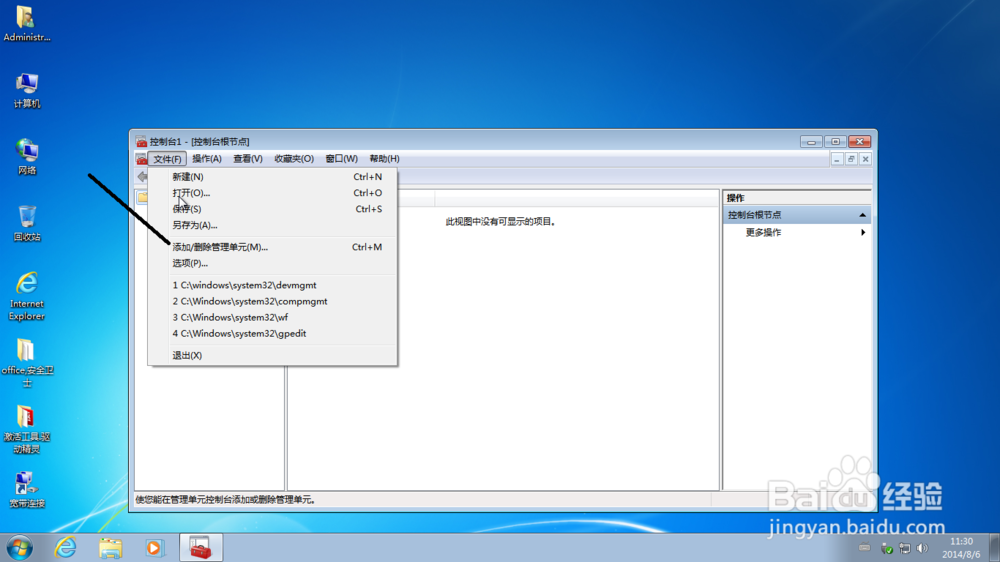Select 添加/删除管理单元(M)... menu entry
The width and height of the screenshot is (1000, 562).
[272, 247]
